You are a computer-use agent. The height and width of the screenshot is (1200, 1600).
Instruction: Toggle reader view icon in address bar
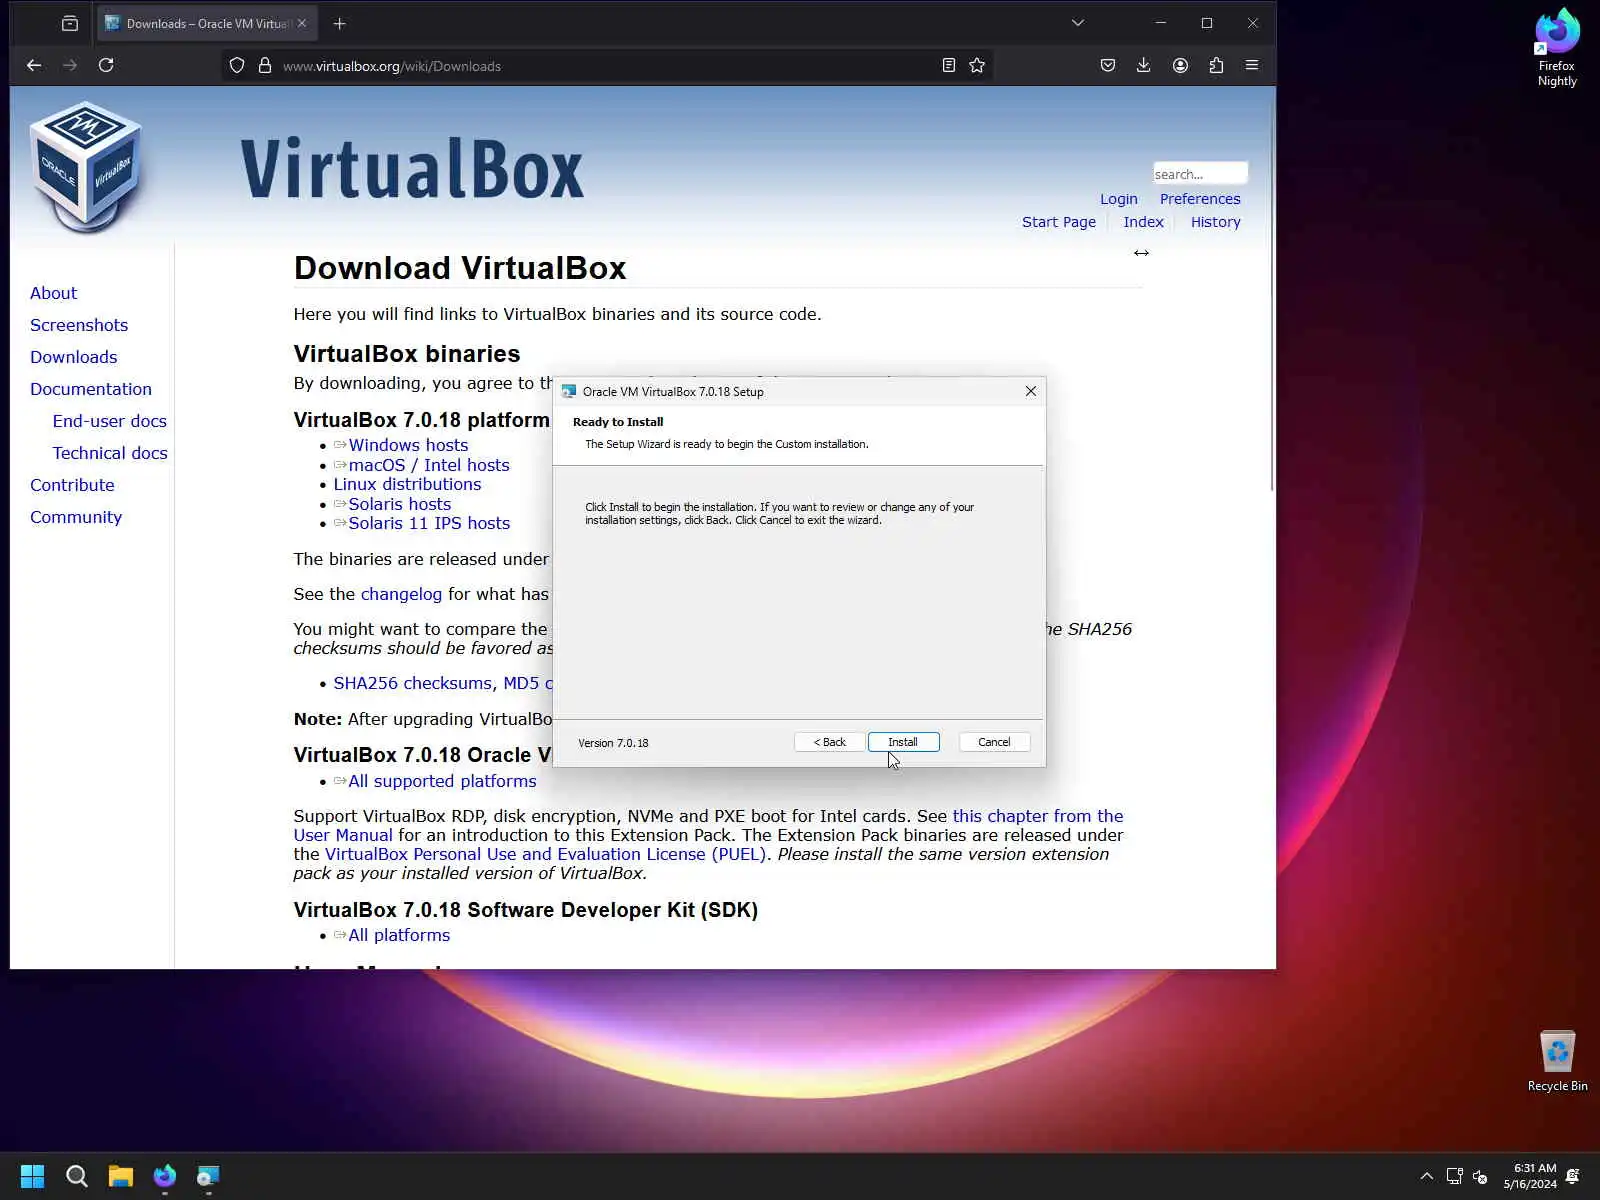[949, 66]
